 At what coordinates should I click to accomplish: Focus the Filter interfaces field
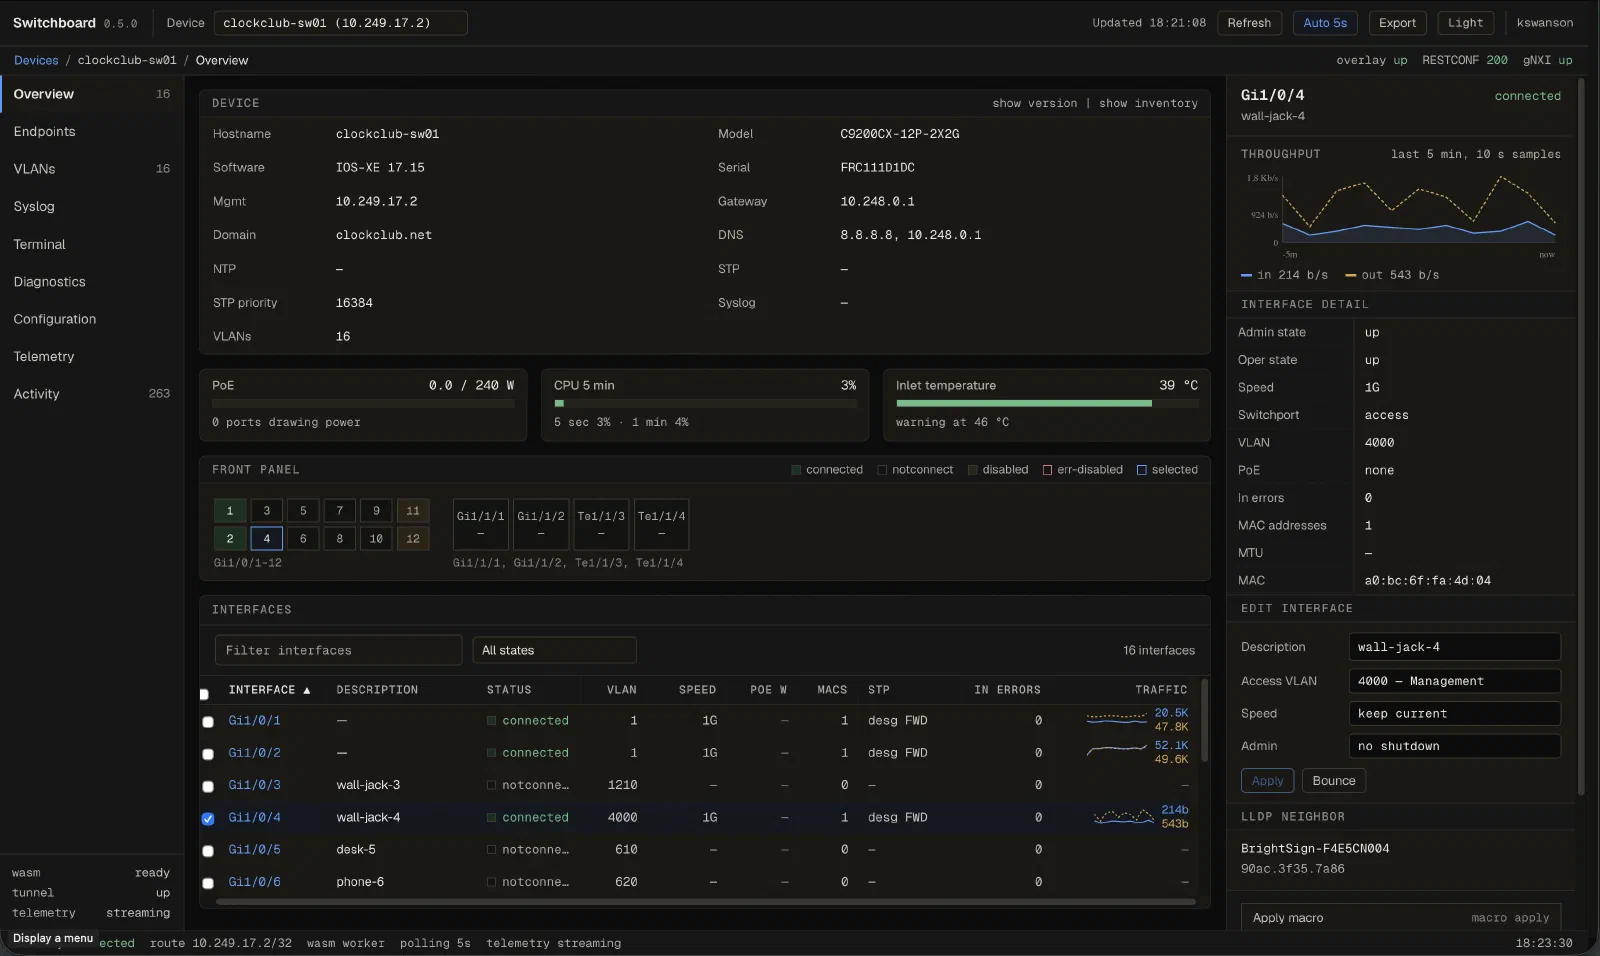coord(338,650)
